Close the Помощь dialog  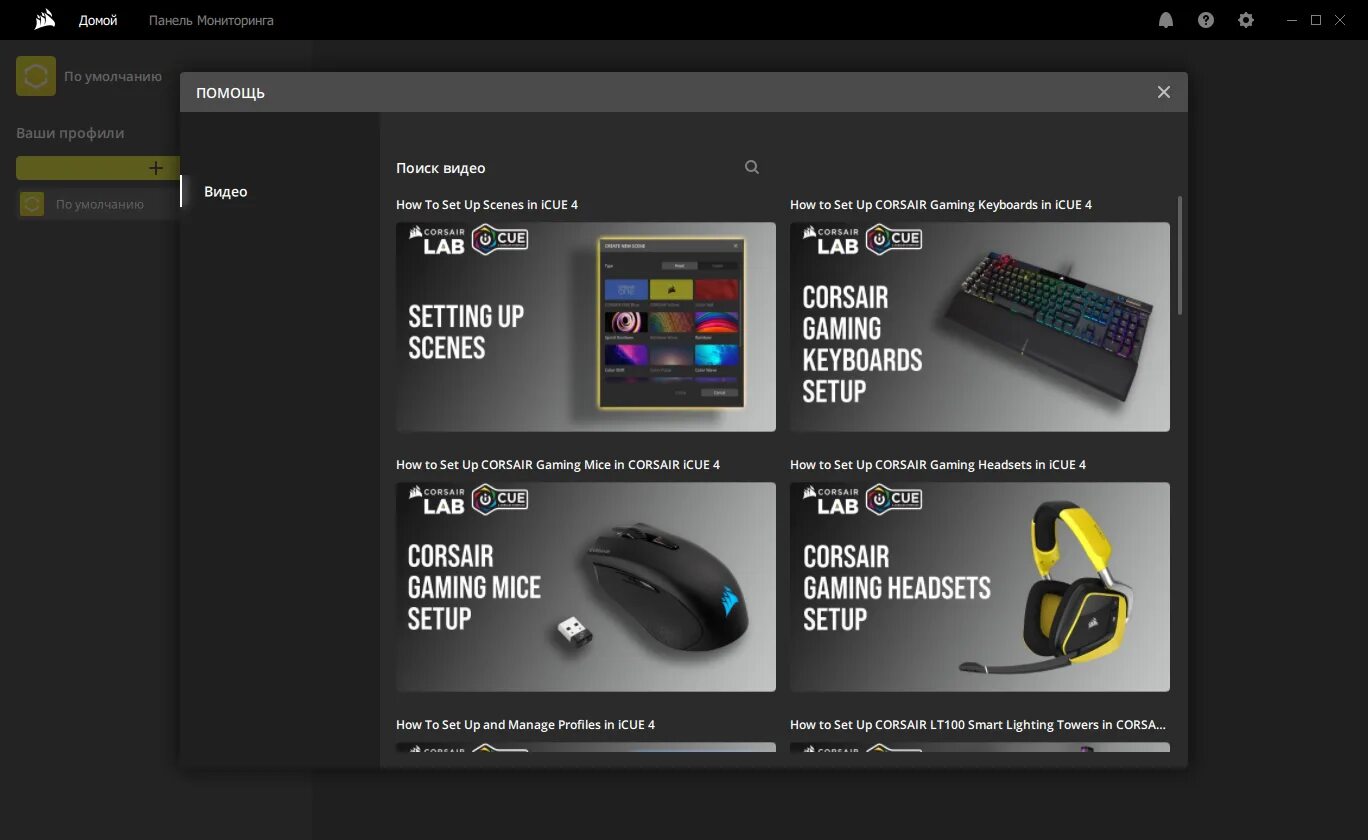tap(1164, 92)
